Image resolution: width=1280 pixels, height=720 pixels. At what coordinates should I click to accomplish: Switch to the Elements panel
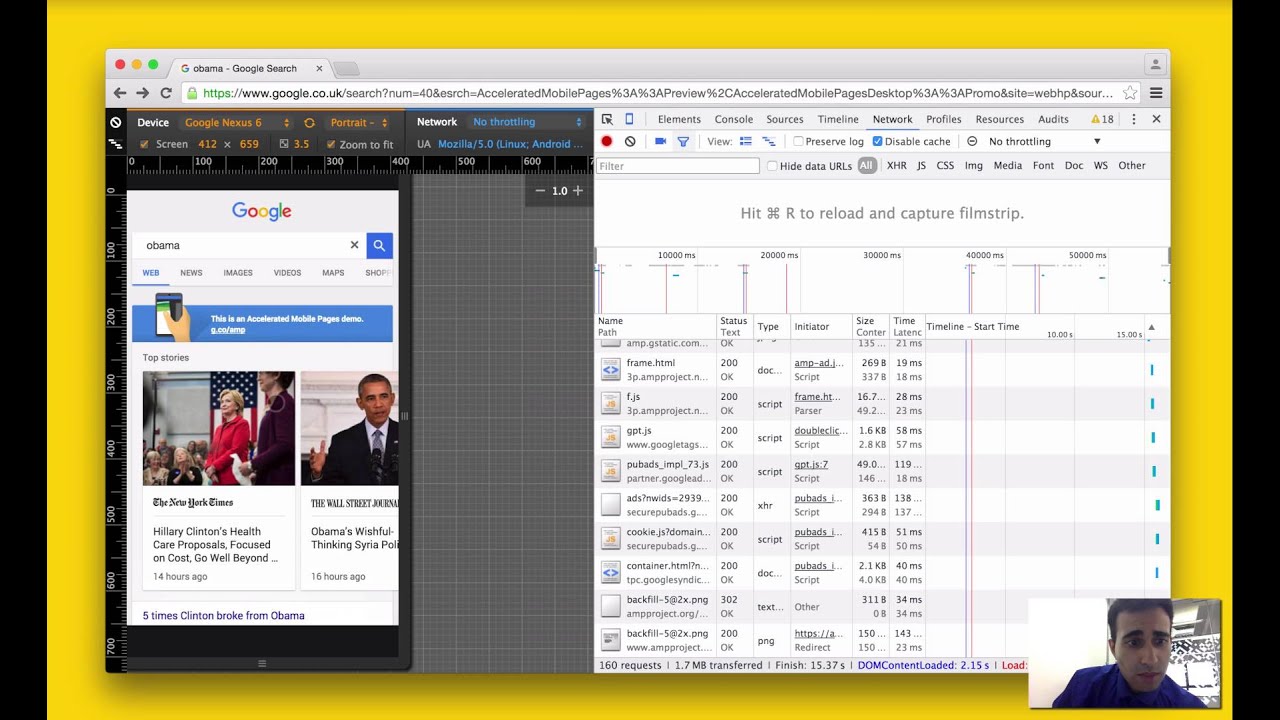pos(679,119)
